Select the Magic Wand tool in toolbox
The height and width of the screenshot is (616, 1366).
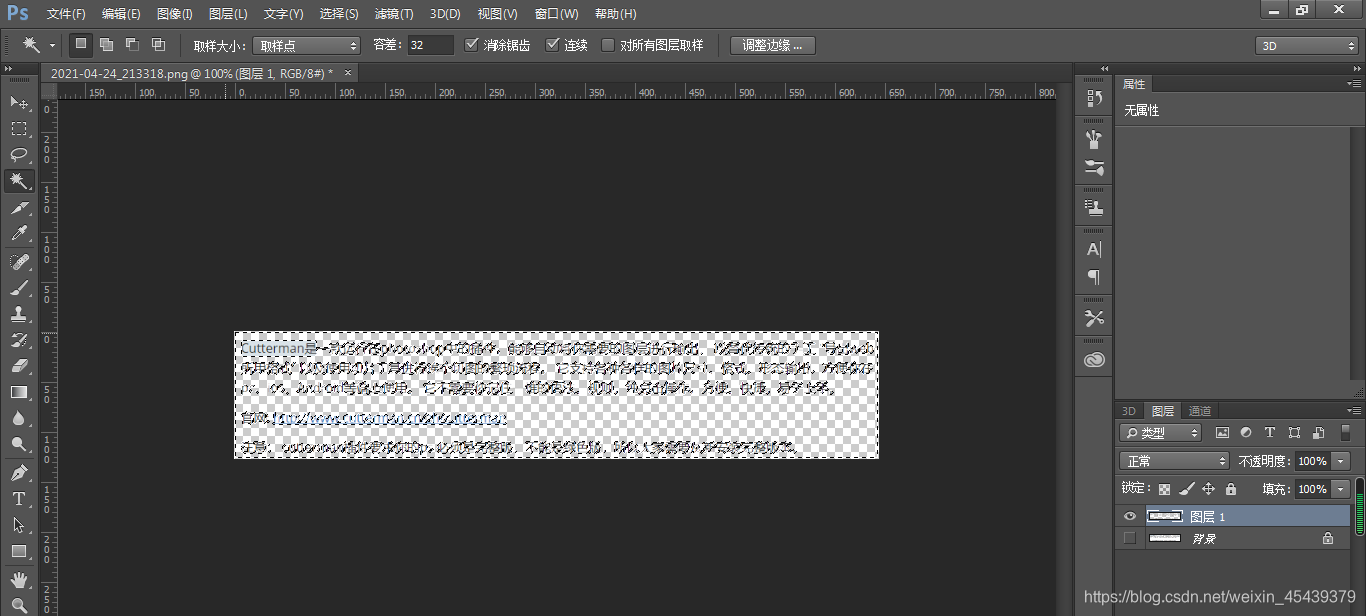point(19,180)
